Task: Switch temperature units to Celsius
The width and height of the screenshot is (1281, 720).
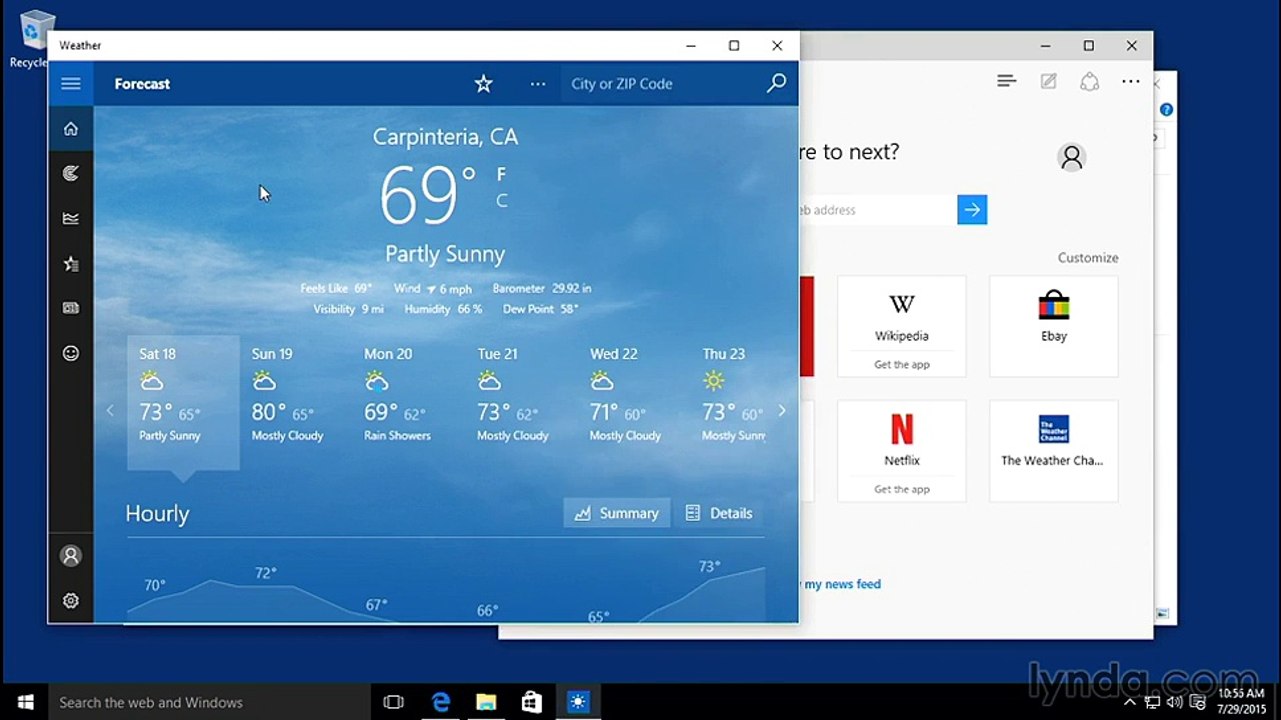Action: coord(502,201)
